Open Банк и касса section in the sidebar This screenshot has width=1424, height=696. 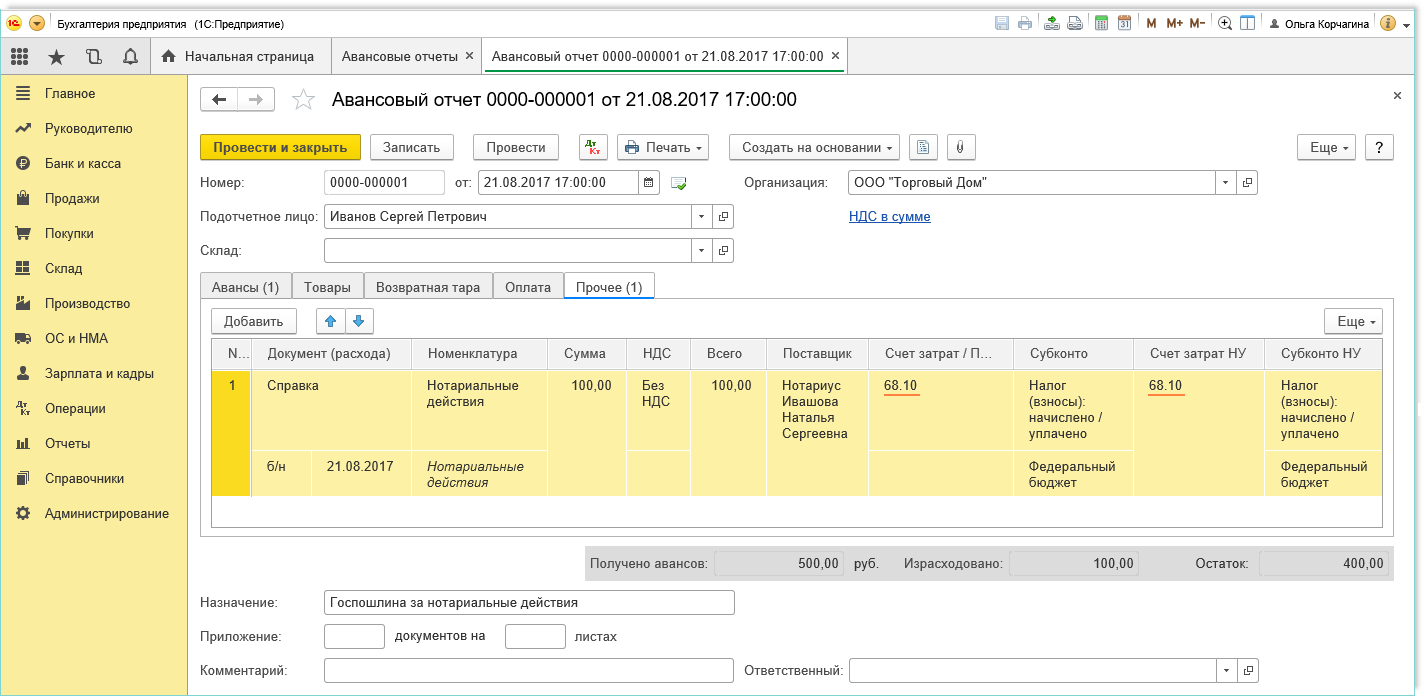(x=83, y=163)
